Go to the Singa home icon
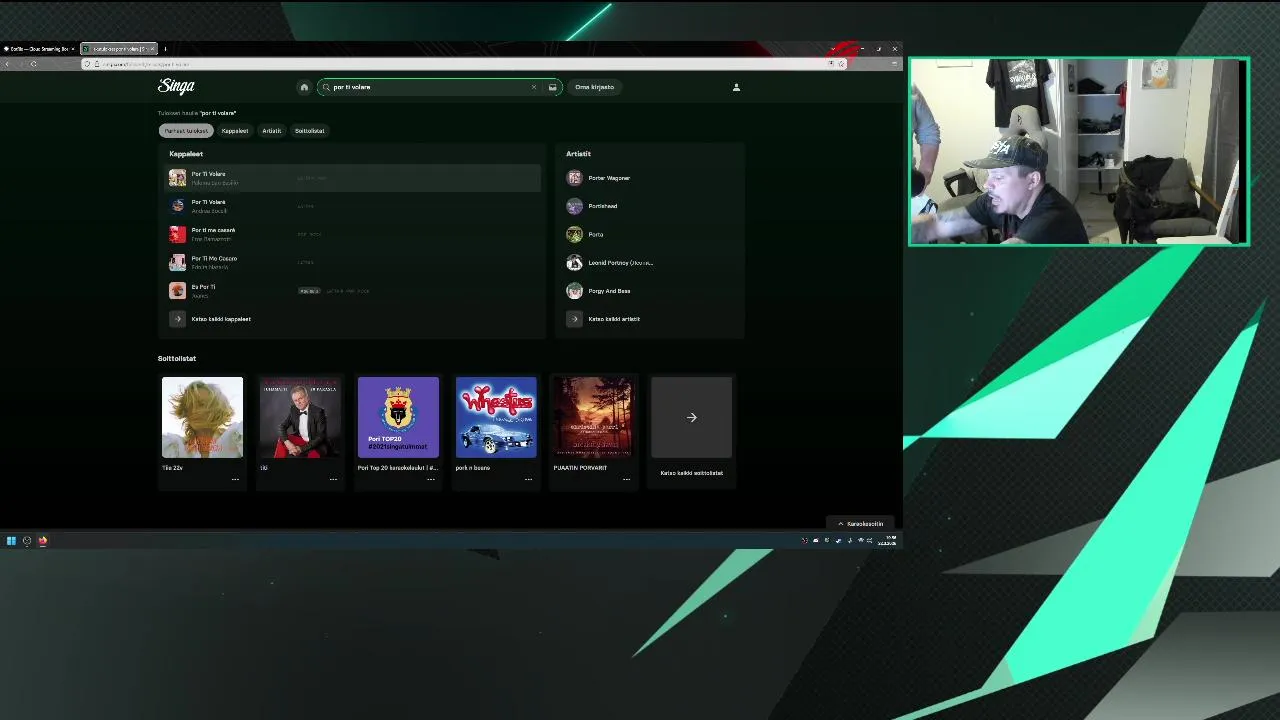Screen dimensions: 1280x720 (x=304, y=87)
